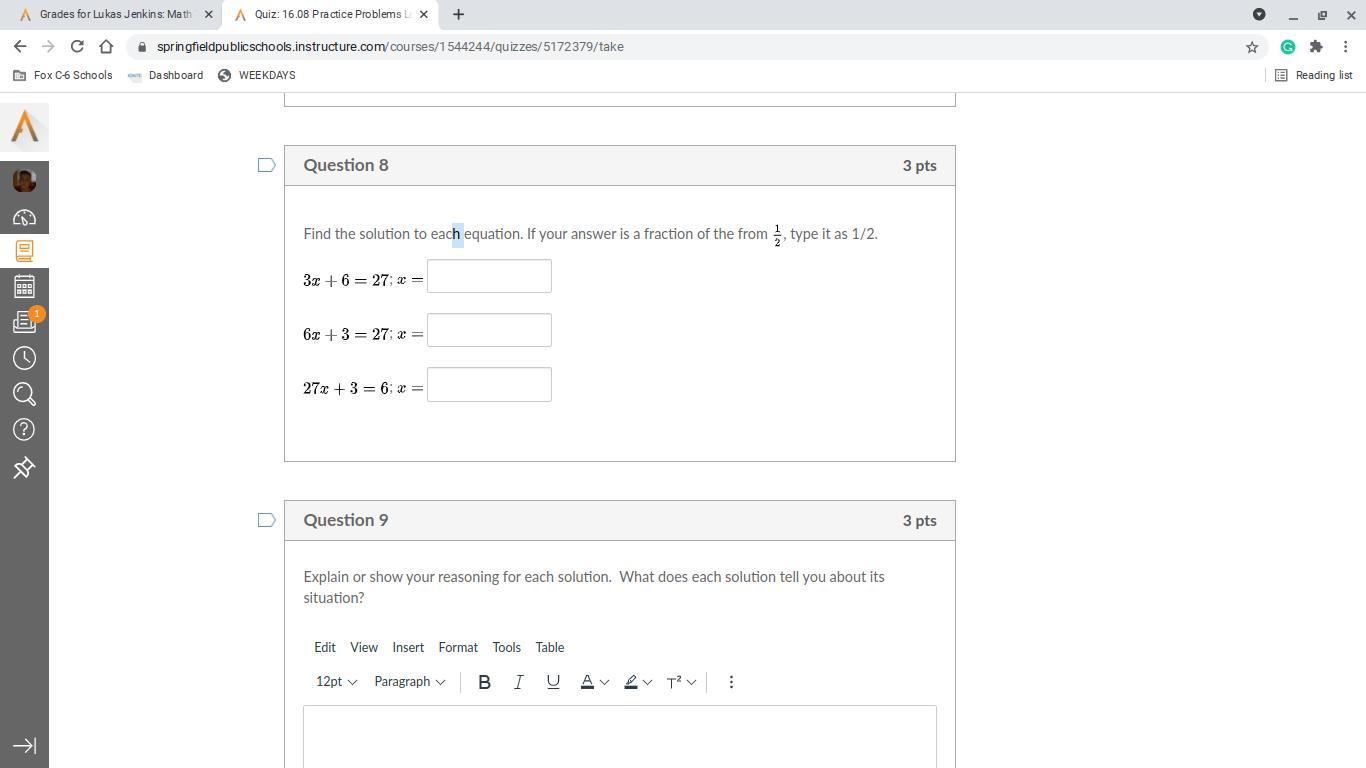Screen dimensions: 1366x768
Task: Go forward to the next page
Action: 48,47
